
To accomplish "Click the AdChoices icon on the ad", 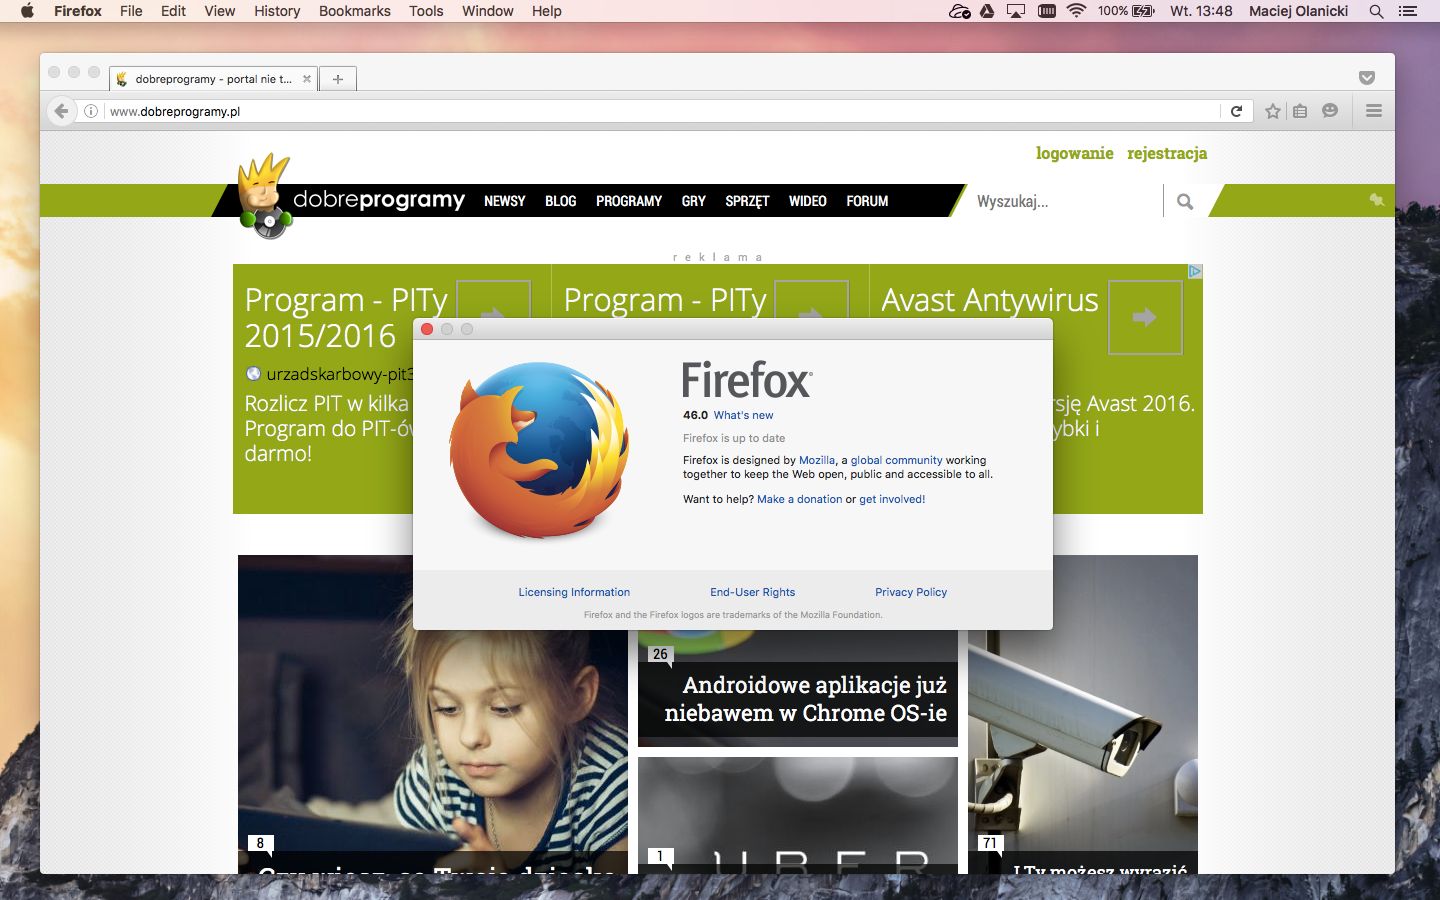I will coord(1194,271).
